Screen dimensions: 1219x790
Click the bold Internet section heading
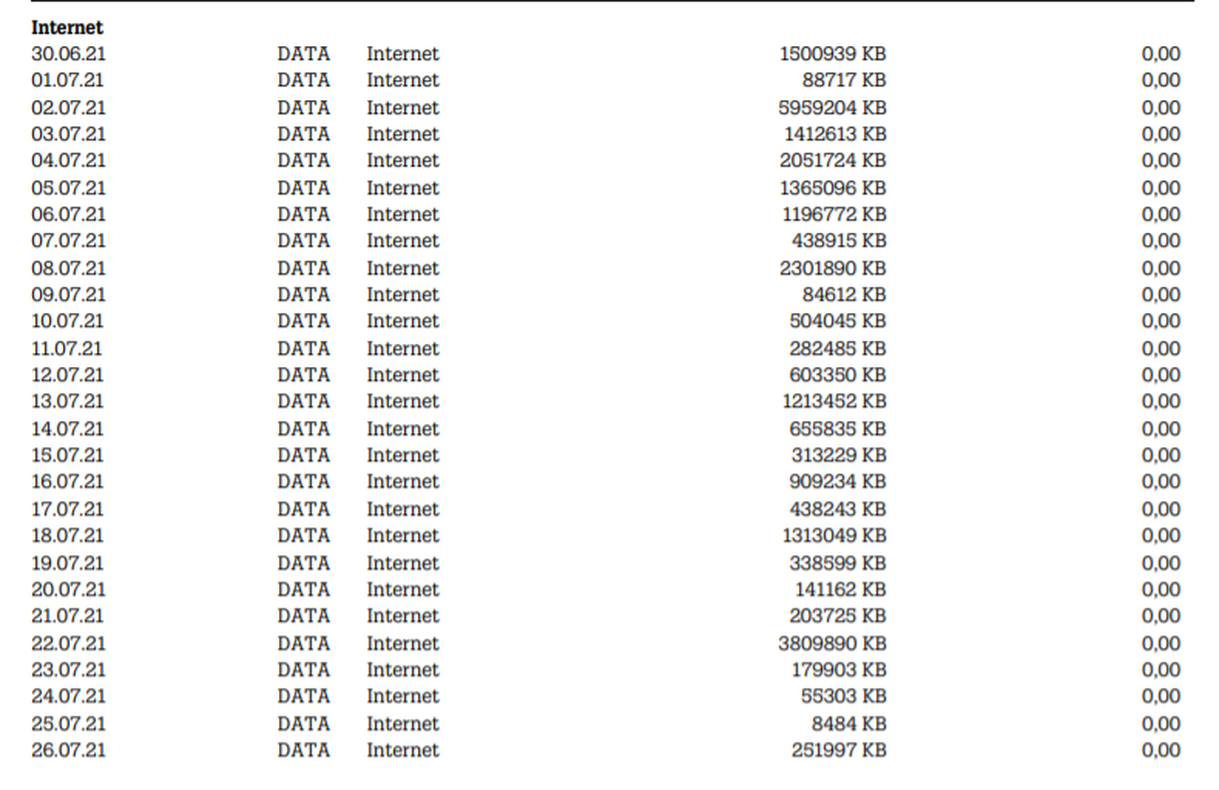click(x=67, y=28)
